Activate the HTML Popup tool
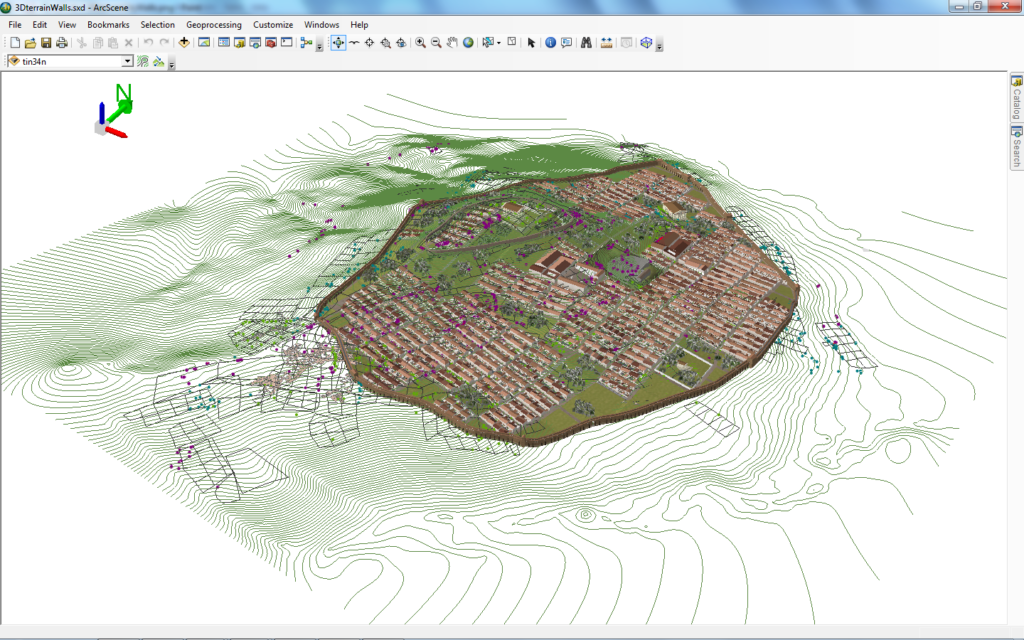 566,43
